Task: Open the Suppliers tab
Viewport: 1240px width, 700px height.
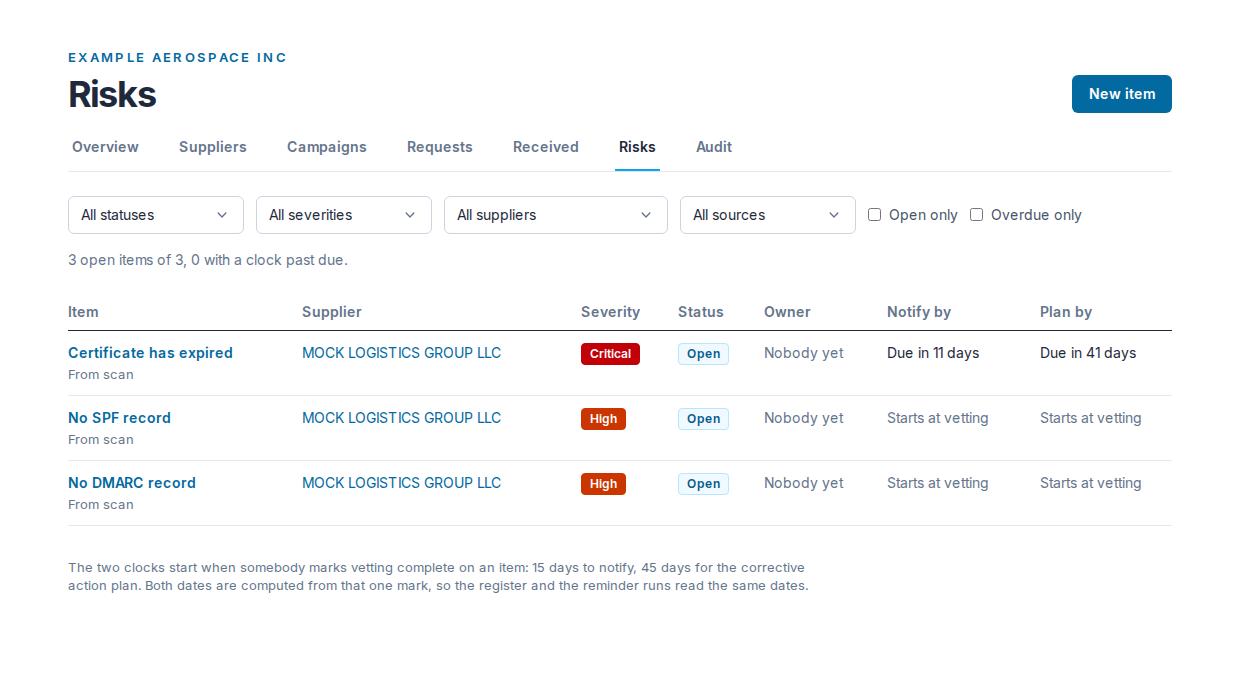Action: click(213, 147)
